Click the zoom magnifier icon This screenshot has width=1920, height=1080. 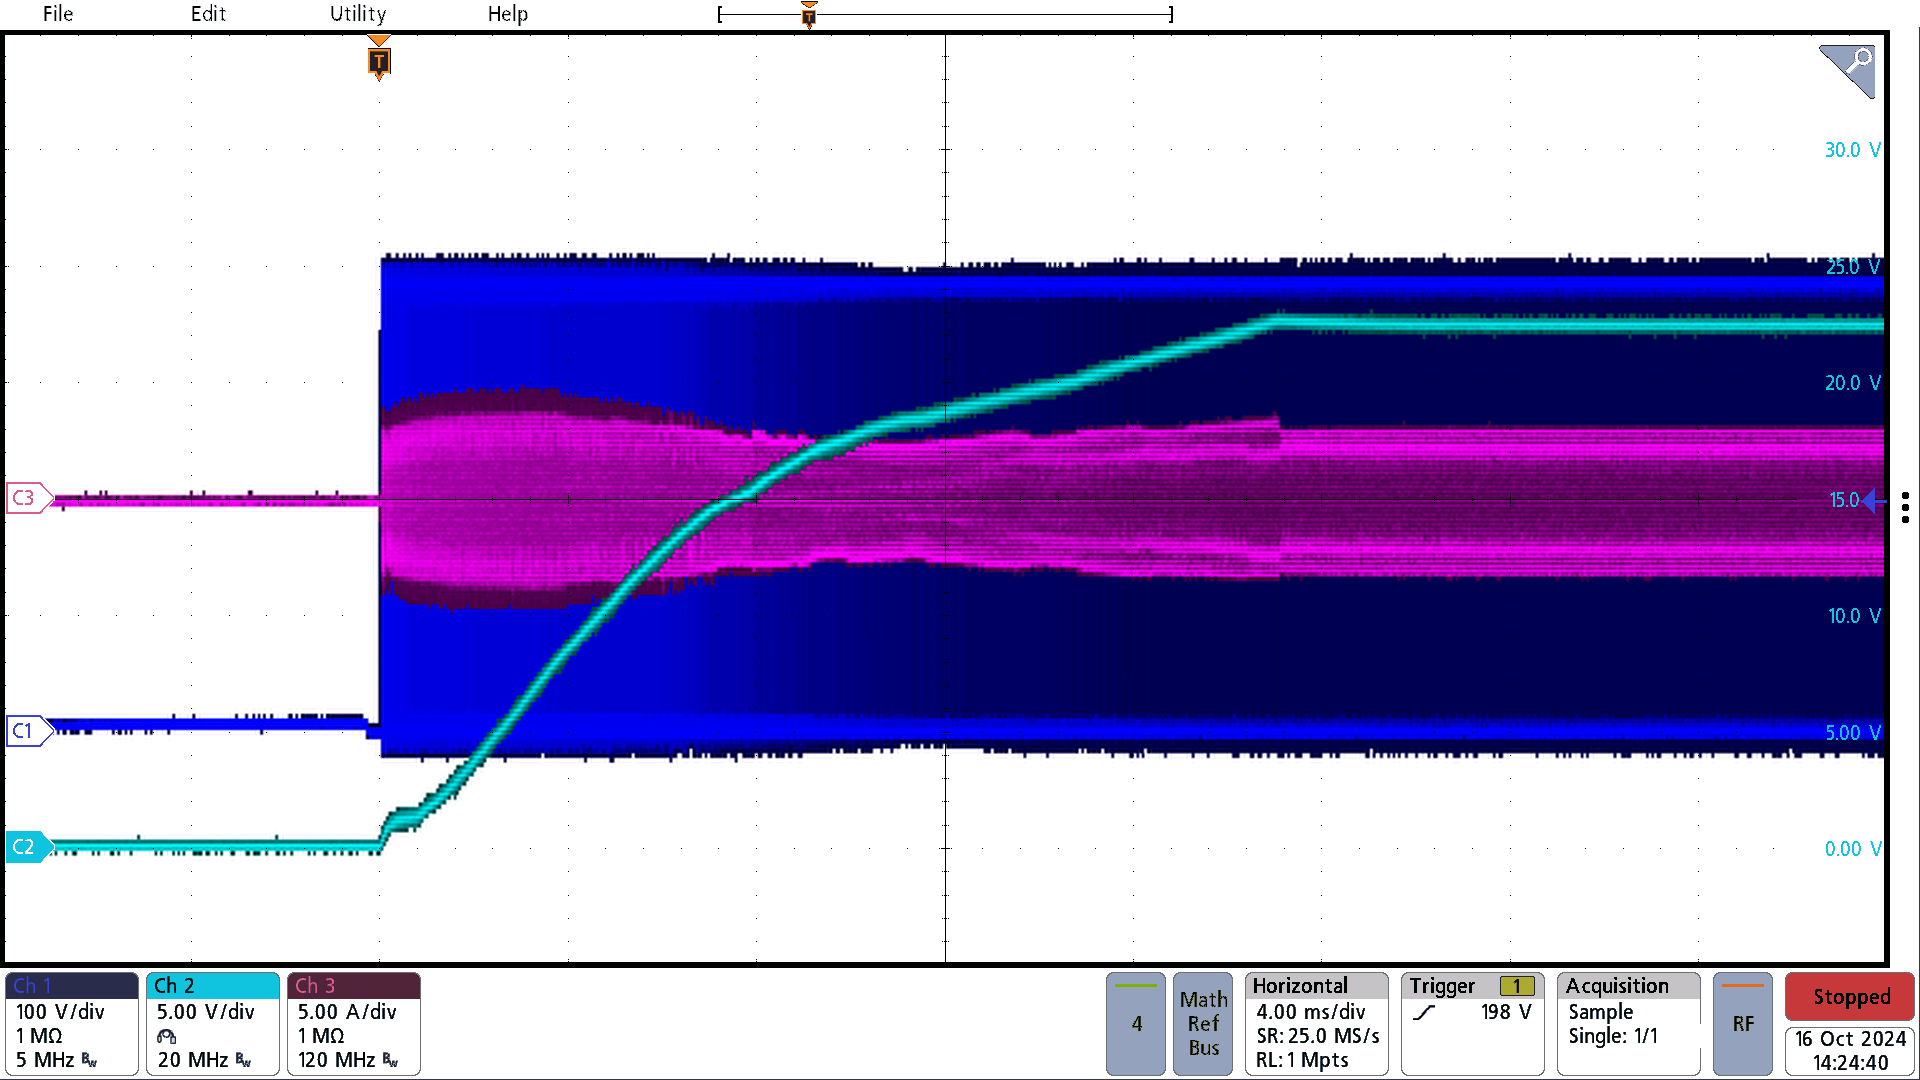tap(1847, 70)
